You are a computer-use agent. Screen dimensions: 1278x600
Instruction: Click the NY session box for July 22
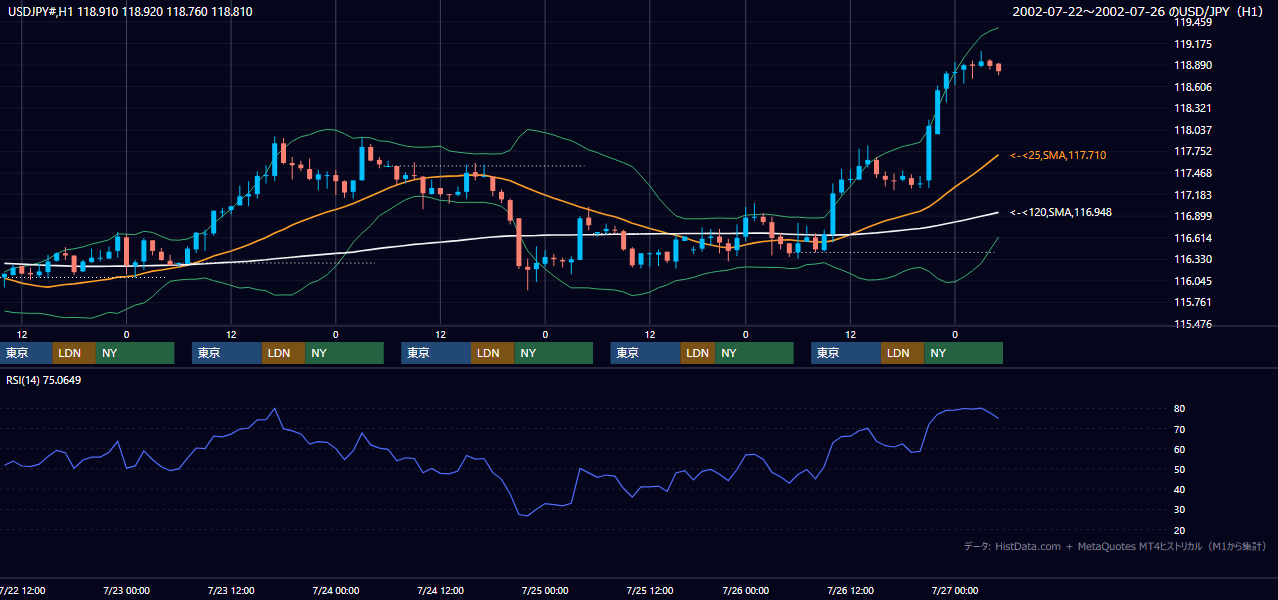pos(135,353)
